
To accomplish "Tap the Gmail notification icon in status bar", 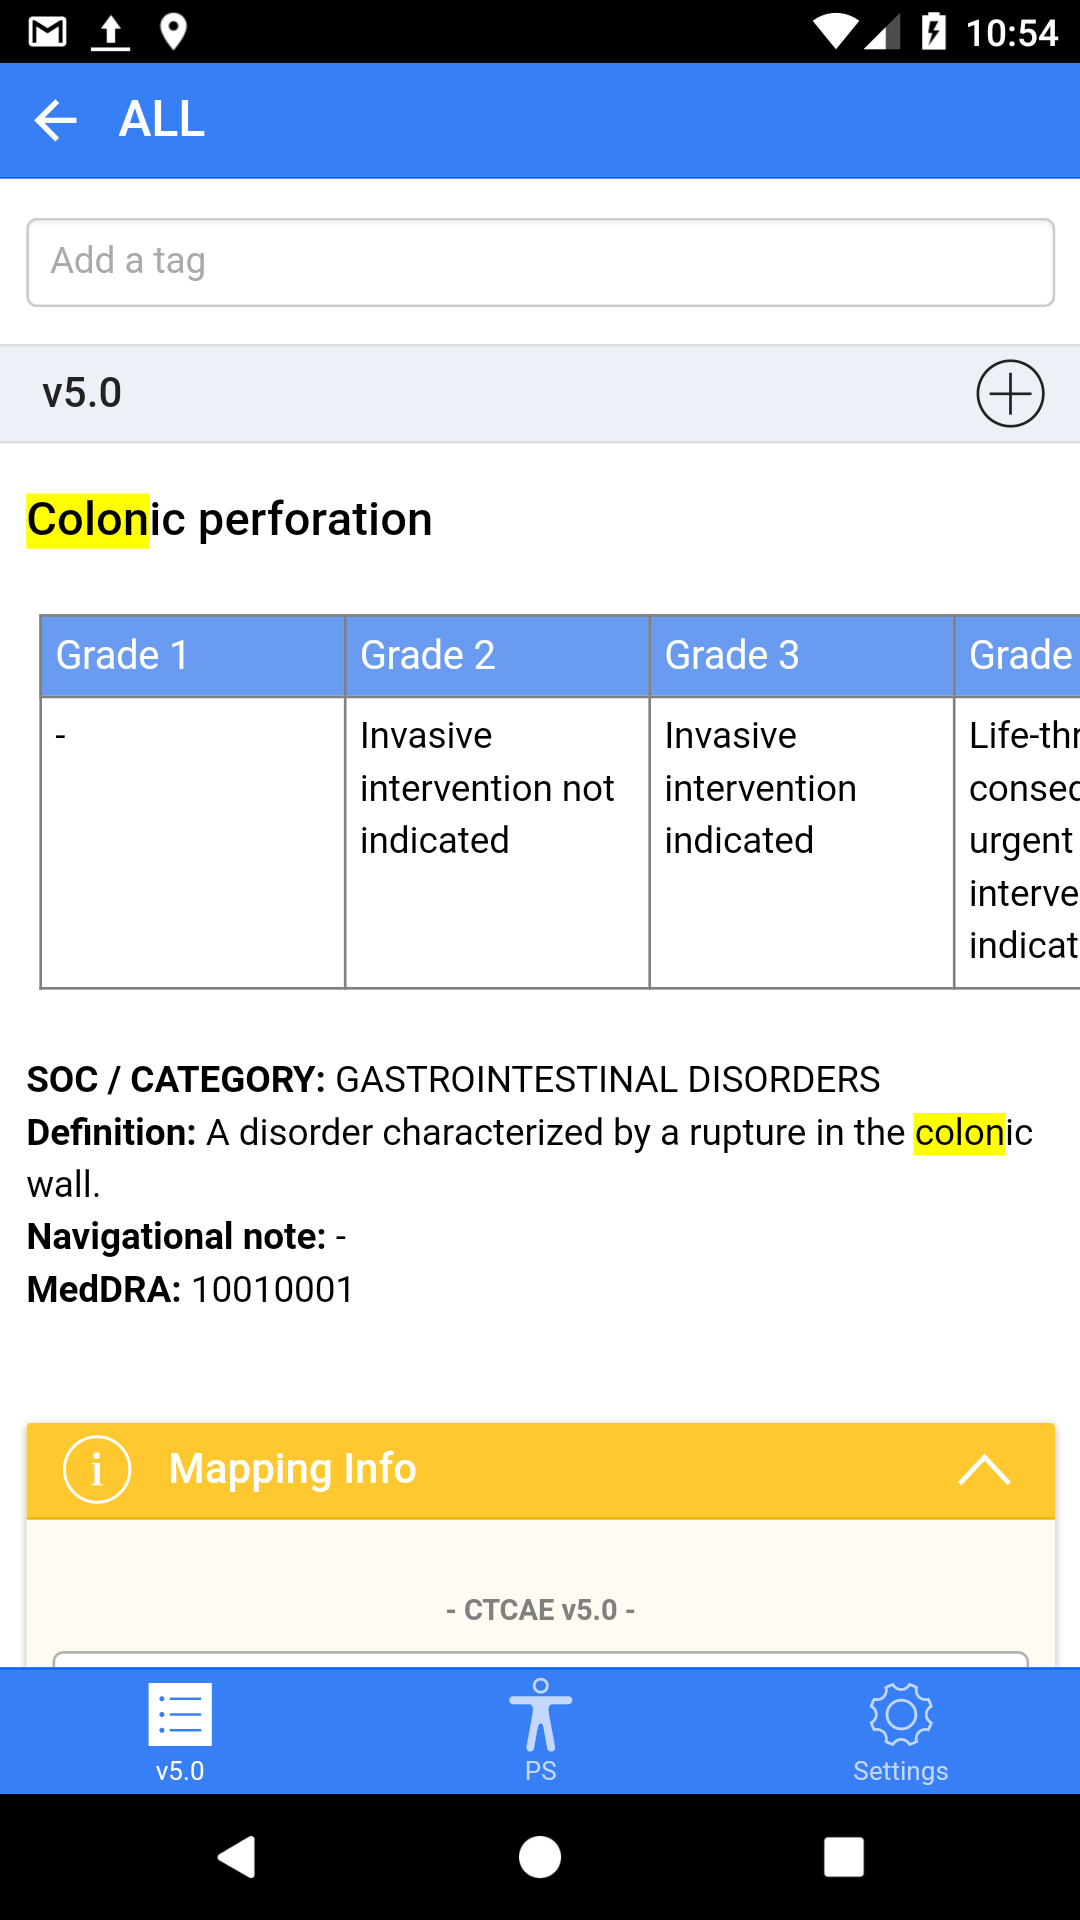I will [x=47, y=32].
